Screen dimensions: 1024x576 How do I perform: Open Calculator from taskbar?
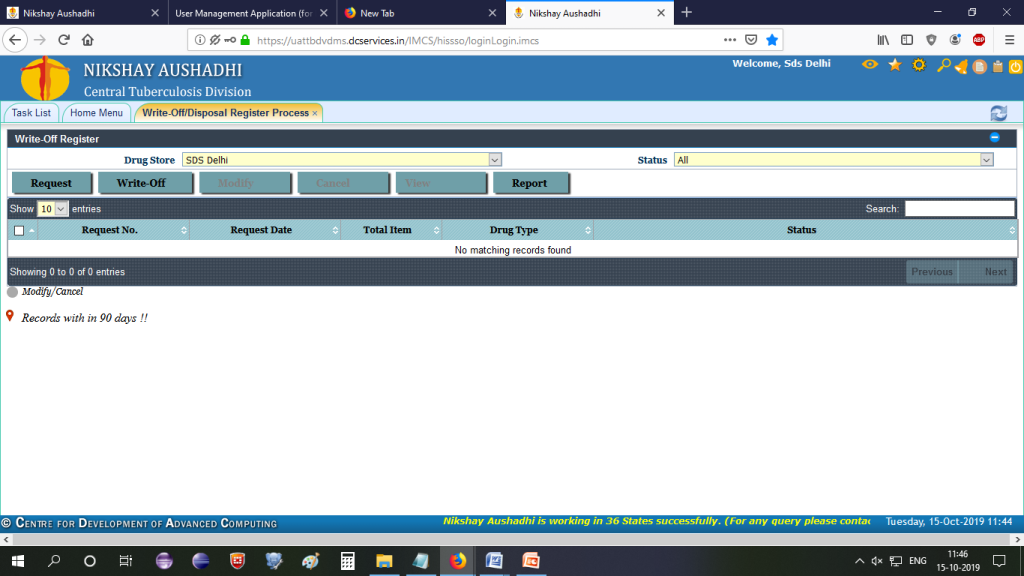[347, 561]
